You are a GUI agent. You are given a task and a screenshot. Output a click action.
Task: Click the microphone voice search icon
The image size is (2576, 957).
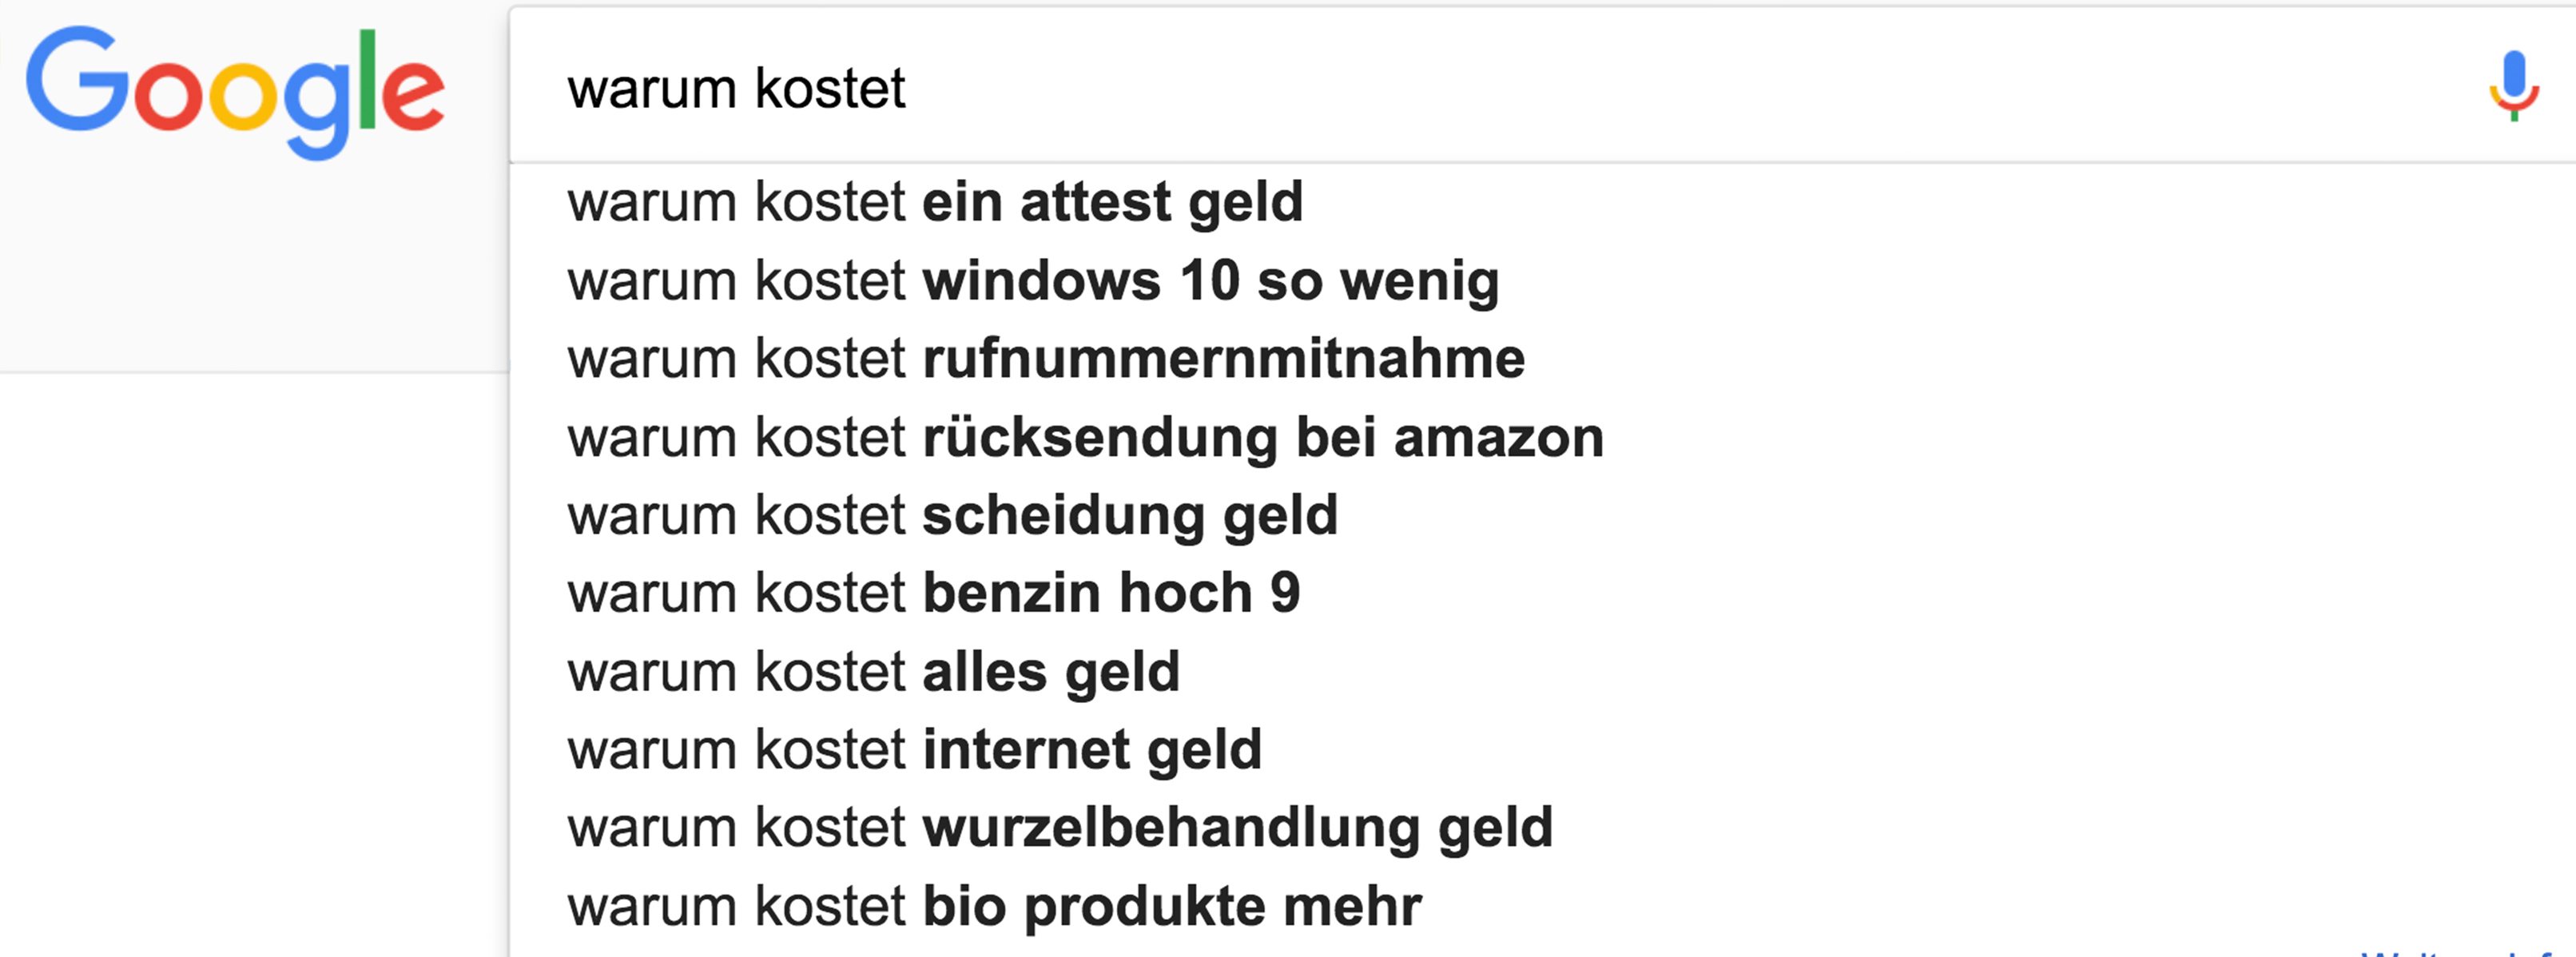coord(2513,86)
